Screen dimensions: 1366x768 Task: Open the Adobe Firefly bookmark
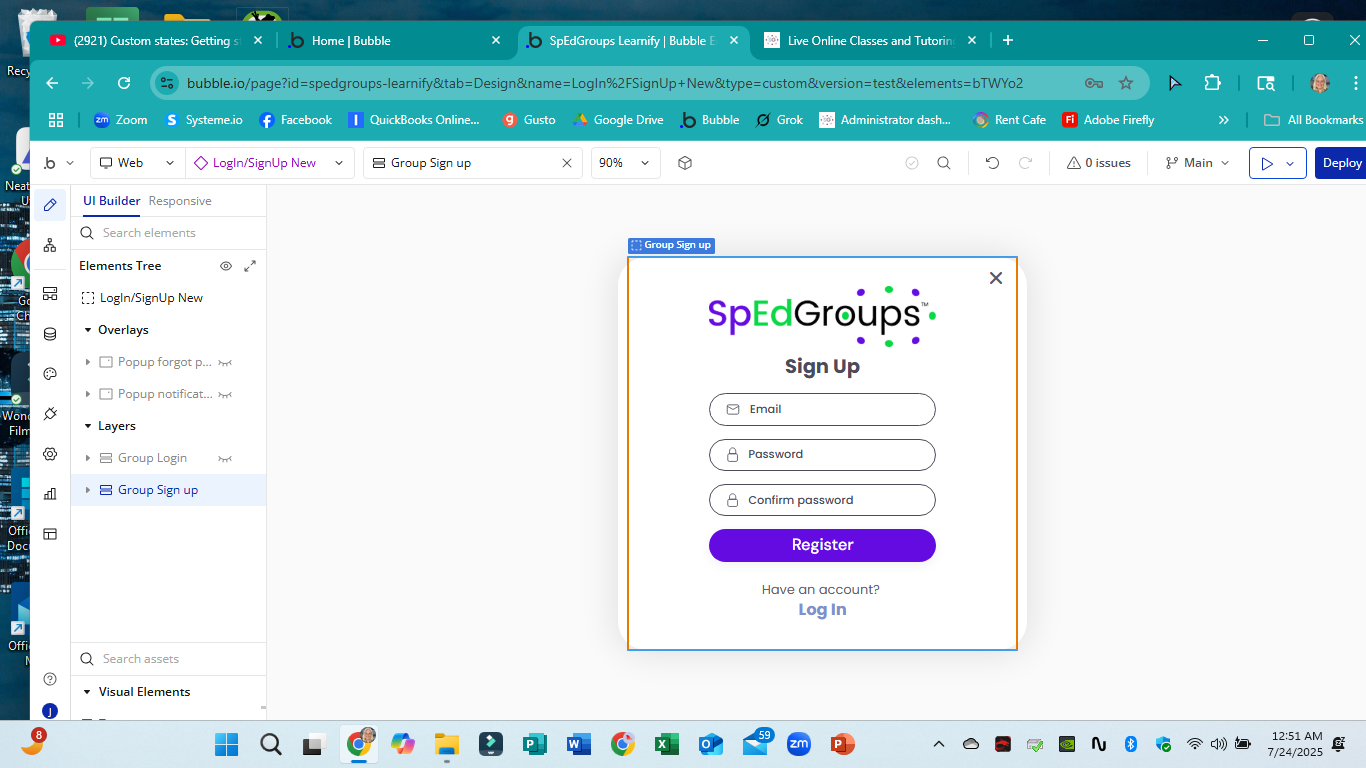tap(1108, 120)
